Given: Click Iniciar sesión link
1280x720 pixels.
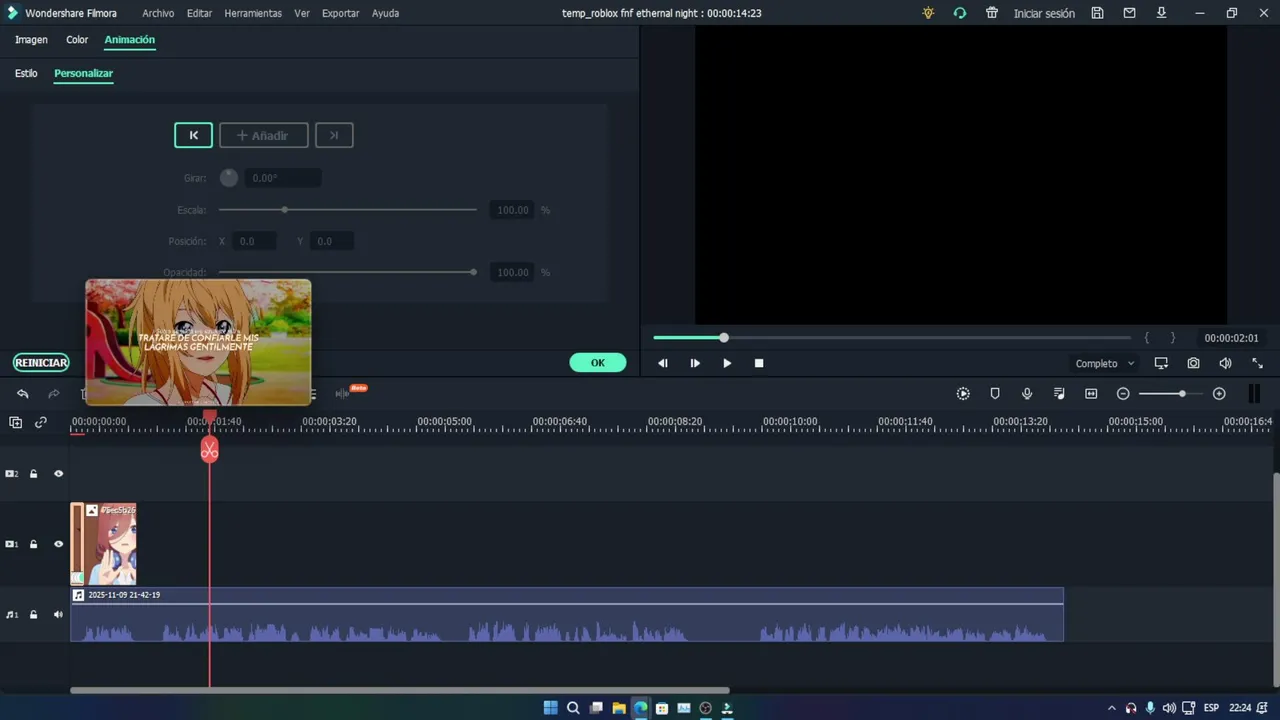Looking at the screenshot, I should [1044, 13].
